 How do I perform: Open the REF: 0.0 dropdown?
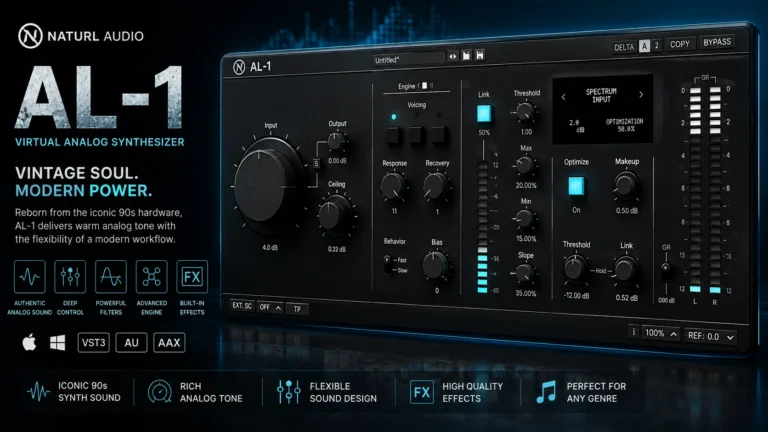[710, 336]
